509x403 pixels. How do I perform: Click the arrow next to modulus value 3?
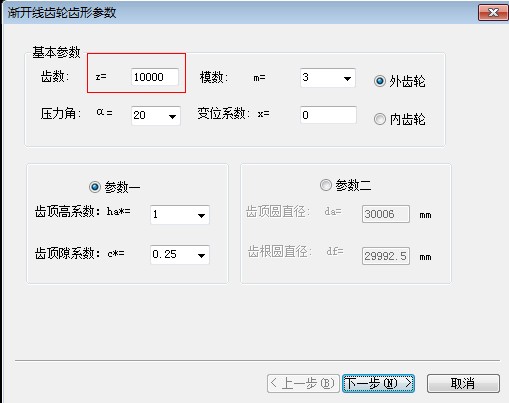347,79
